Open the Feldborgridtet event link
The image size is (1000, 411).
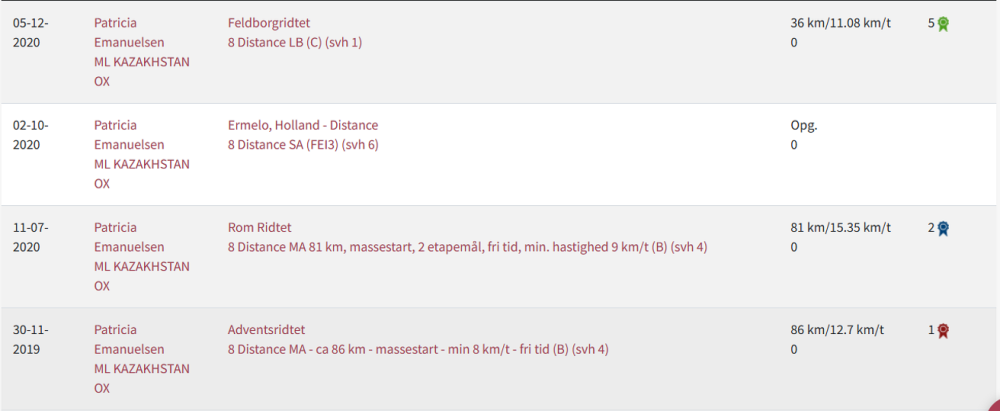(269, 23)
